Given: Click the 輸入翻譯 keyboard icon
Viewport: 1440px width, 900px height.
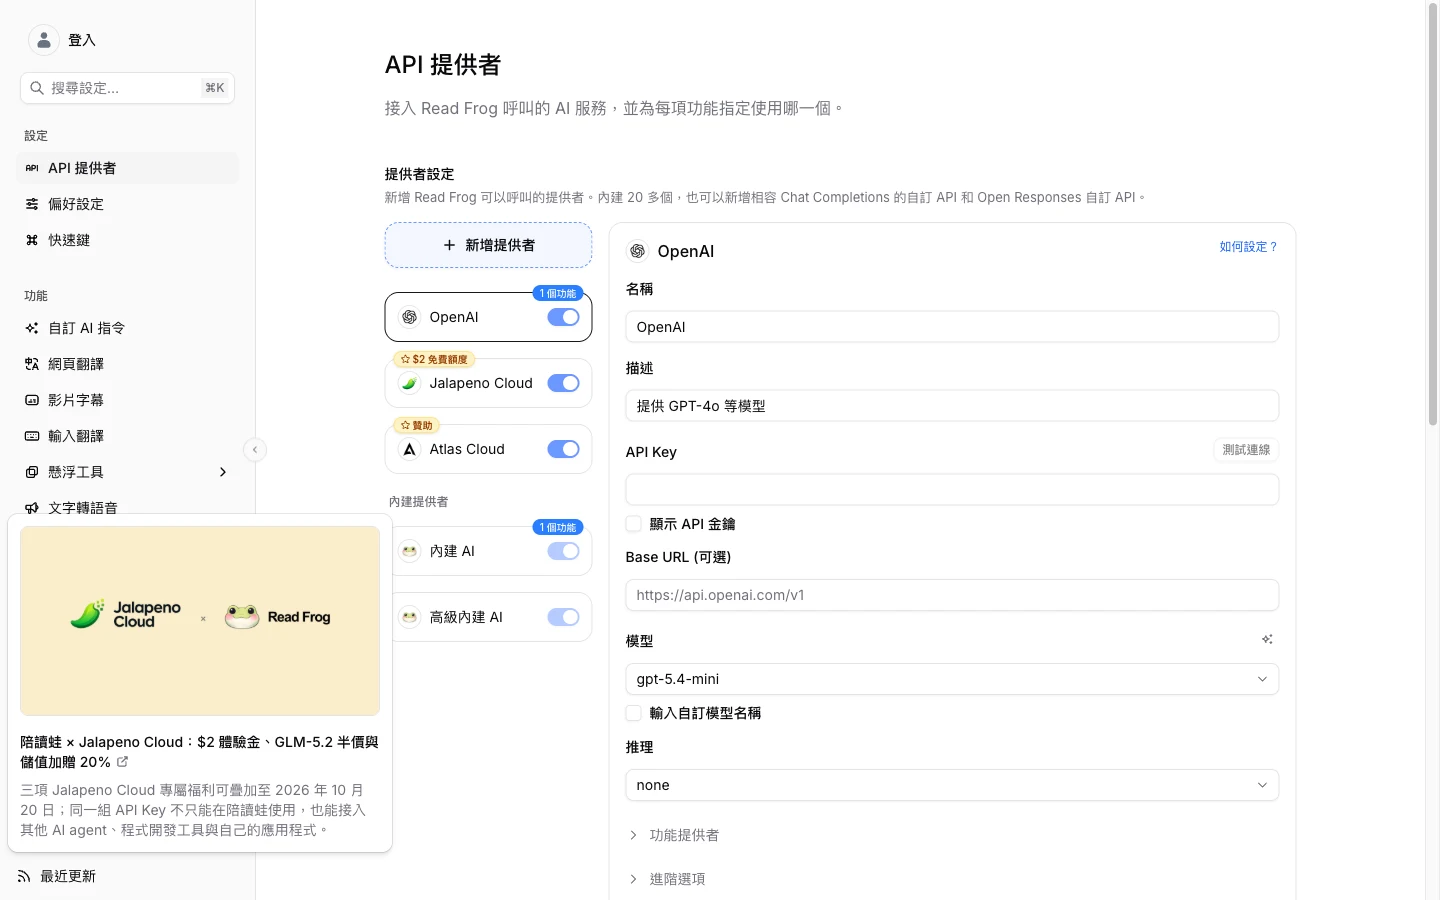Looking at the screenshot, I should [x=32, y=436].
